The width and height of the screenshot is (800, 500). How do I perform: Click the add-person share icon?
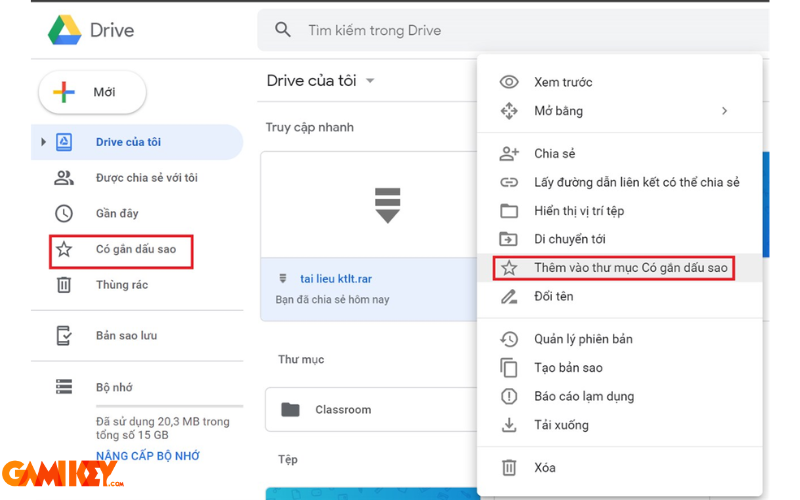(509, 154)
